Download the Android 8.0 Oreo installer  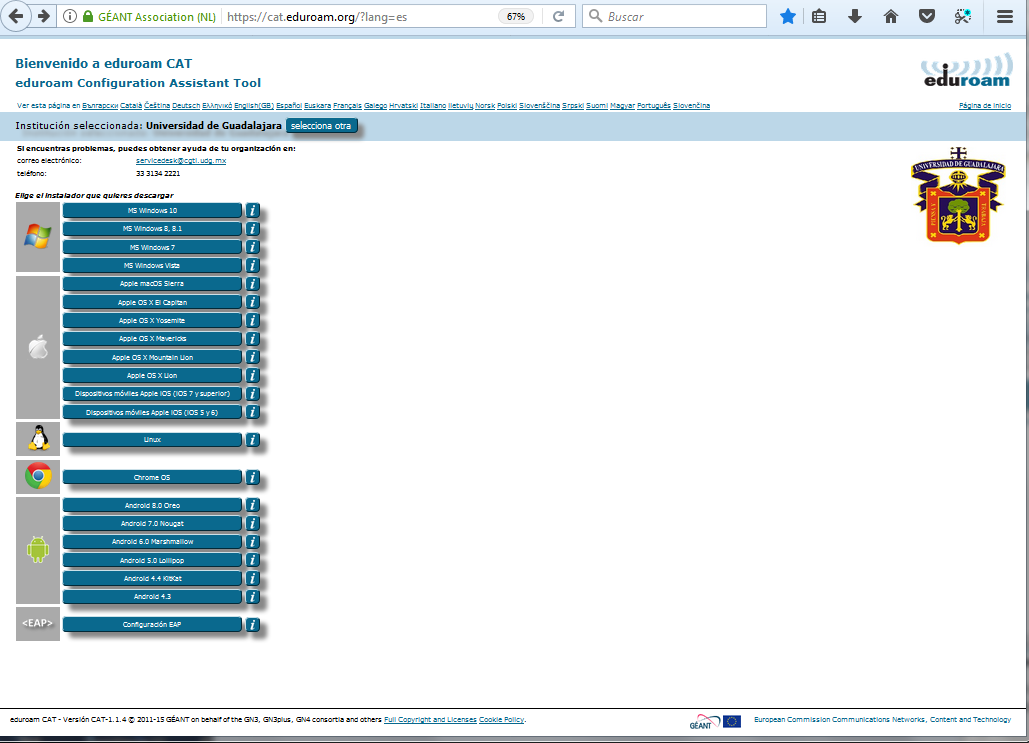[152, 505]
